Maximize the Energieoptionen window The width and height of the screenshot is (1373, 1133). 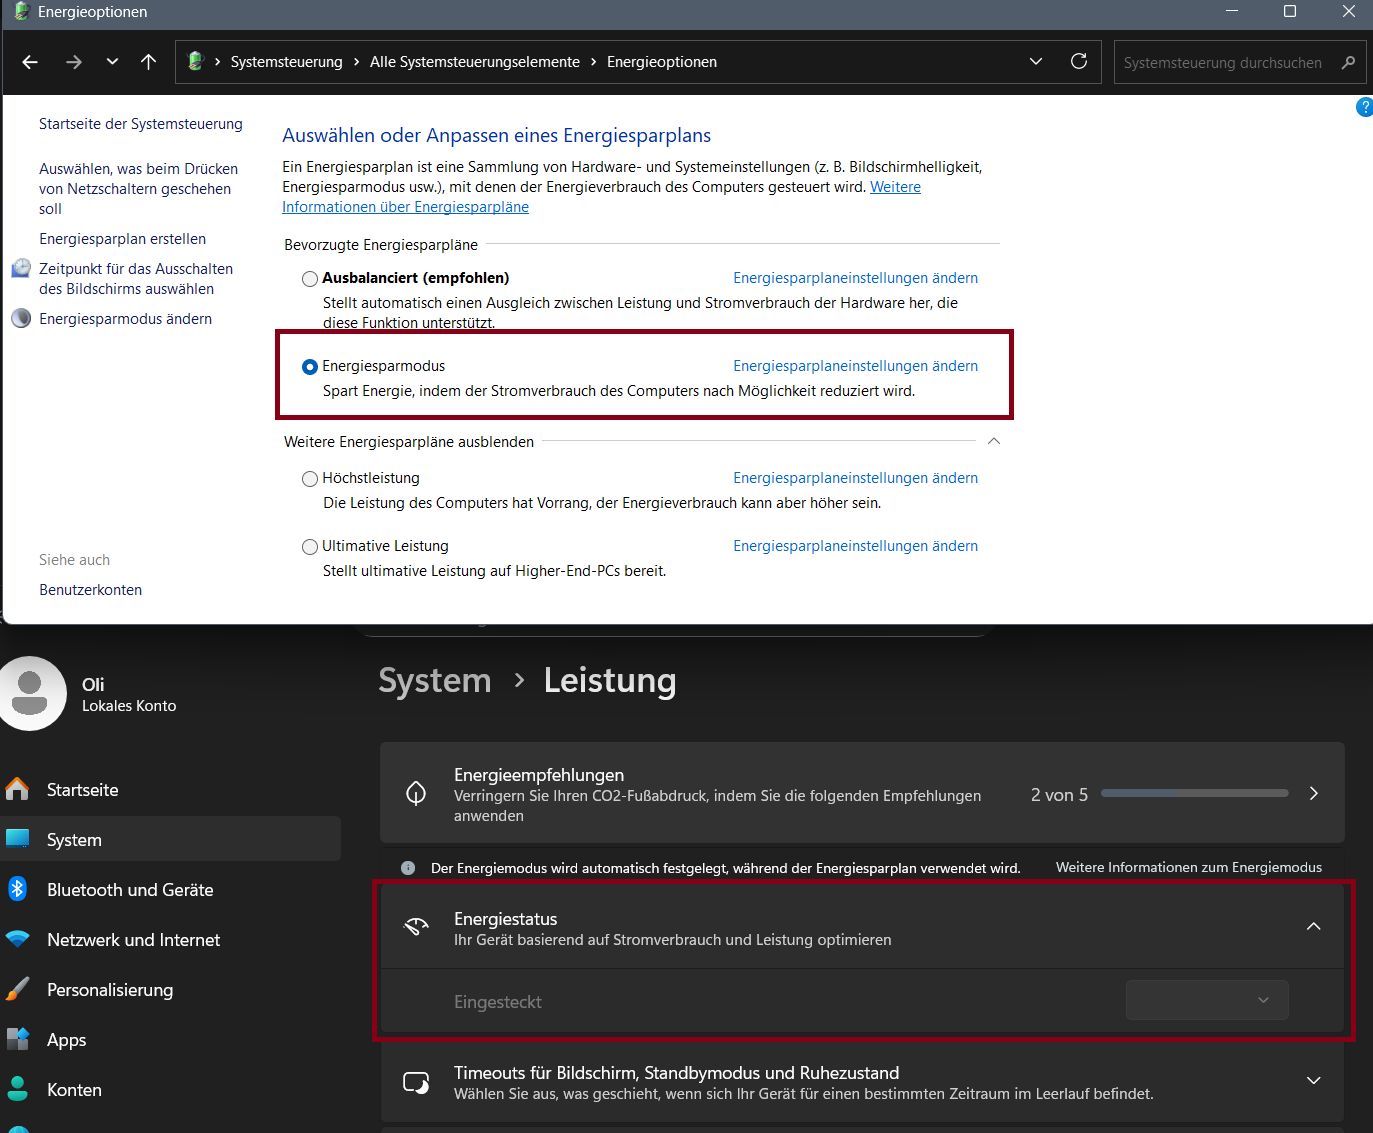tap(1290, 11)
